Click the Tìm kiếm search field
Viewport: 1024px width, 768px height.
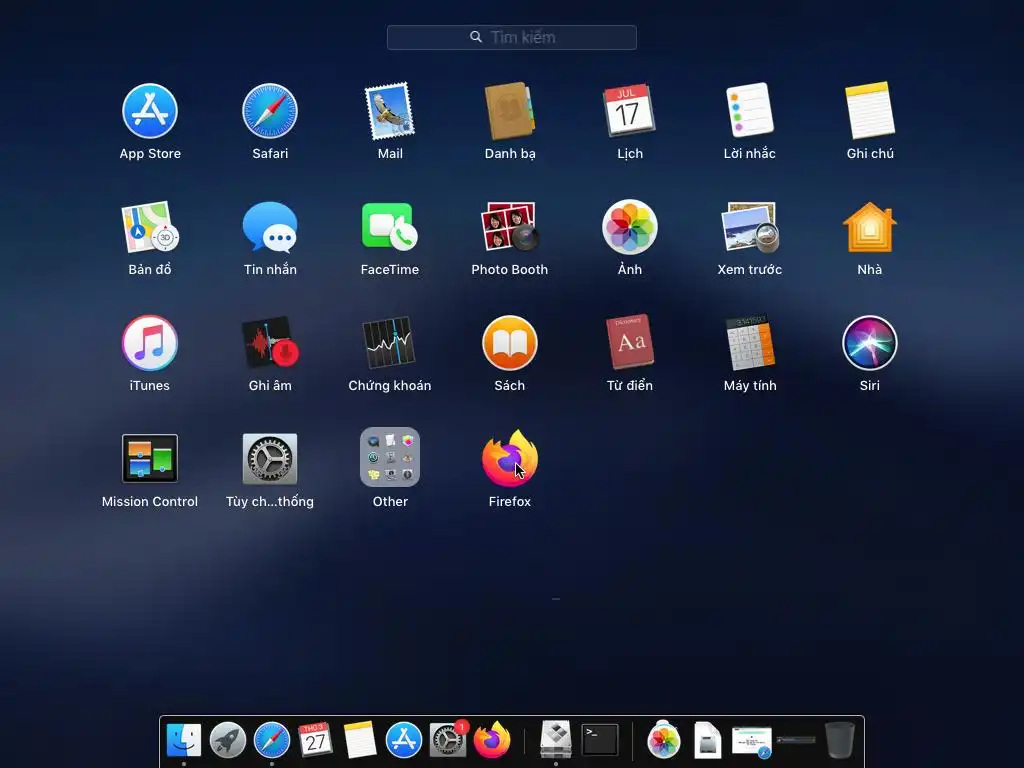point(511,37)
